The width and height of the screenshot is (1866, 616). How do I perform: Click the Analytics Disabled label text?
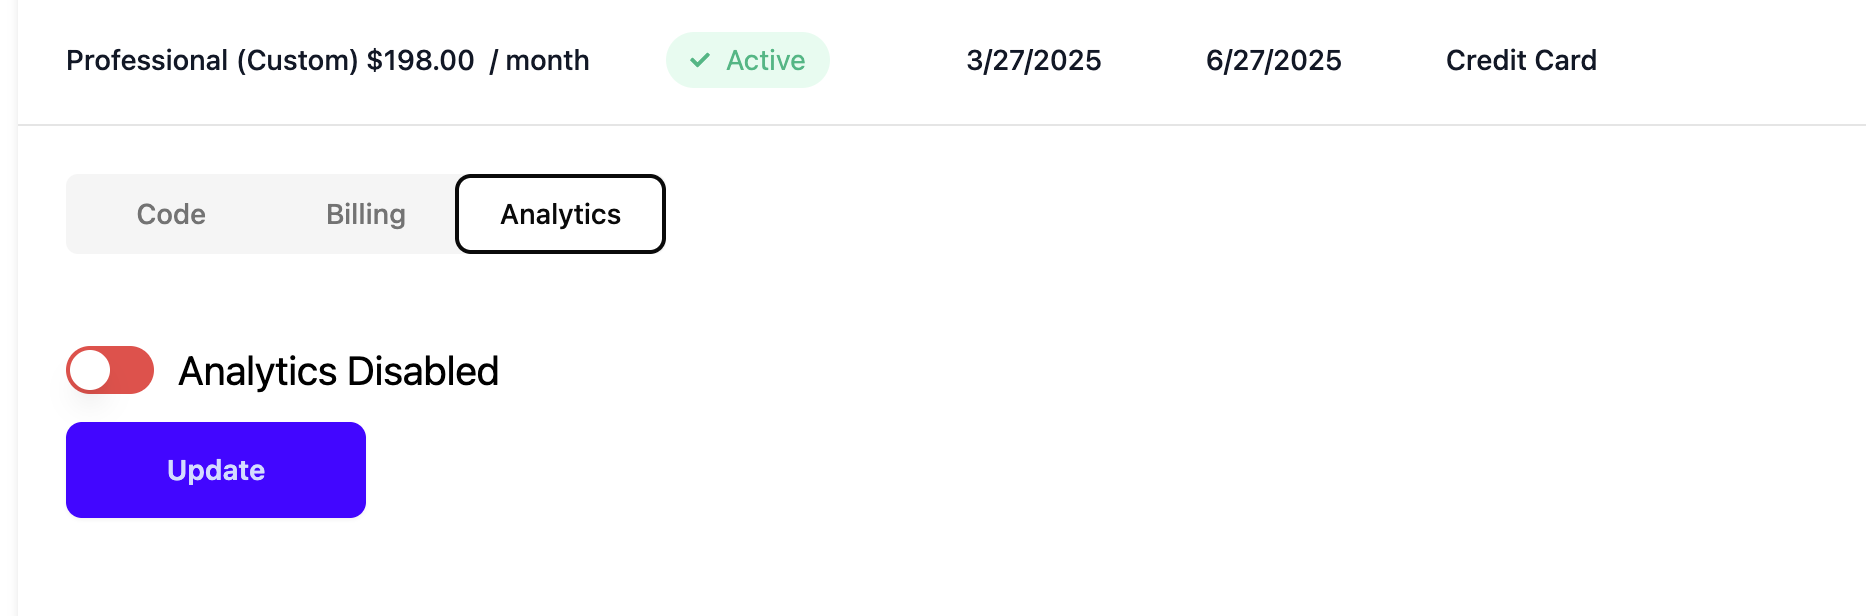point(338,371)
